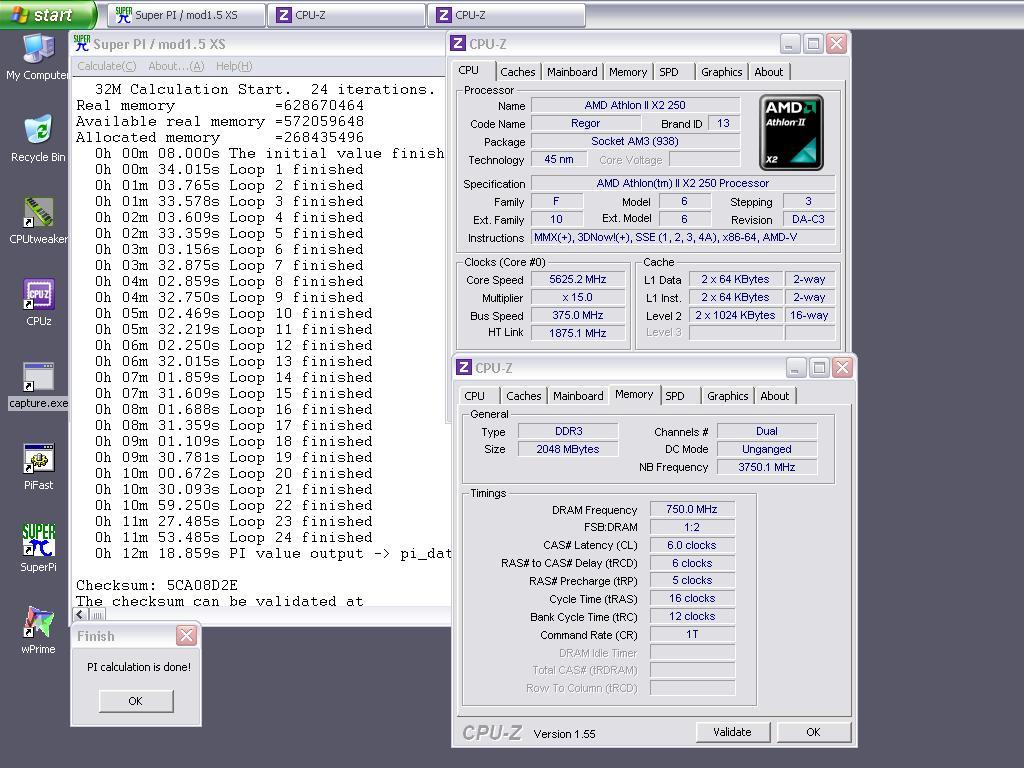Open the Calculate(C) menu in Super PI
1024x768 pixels.
pos(106,66)
